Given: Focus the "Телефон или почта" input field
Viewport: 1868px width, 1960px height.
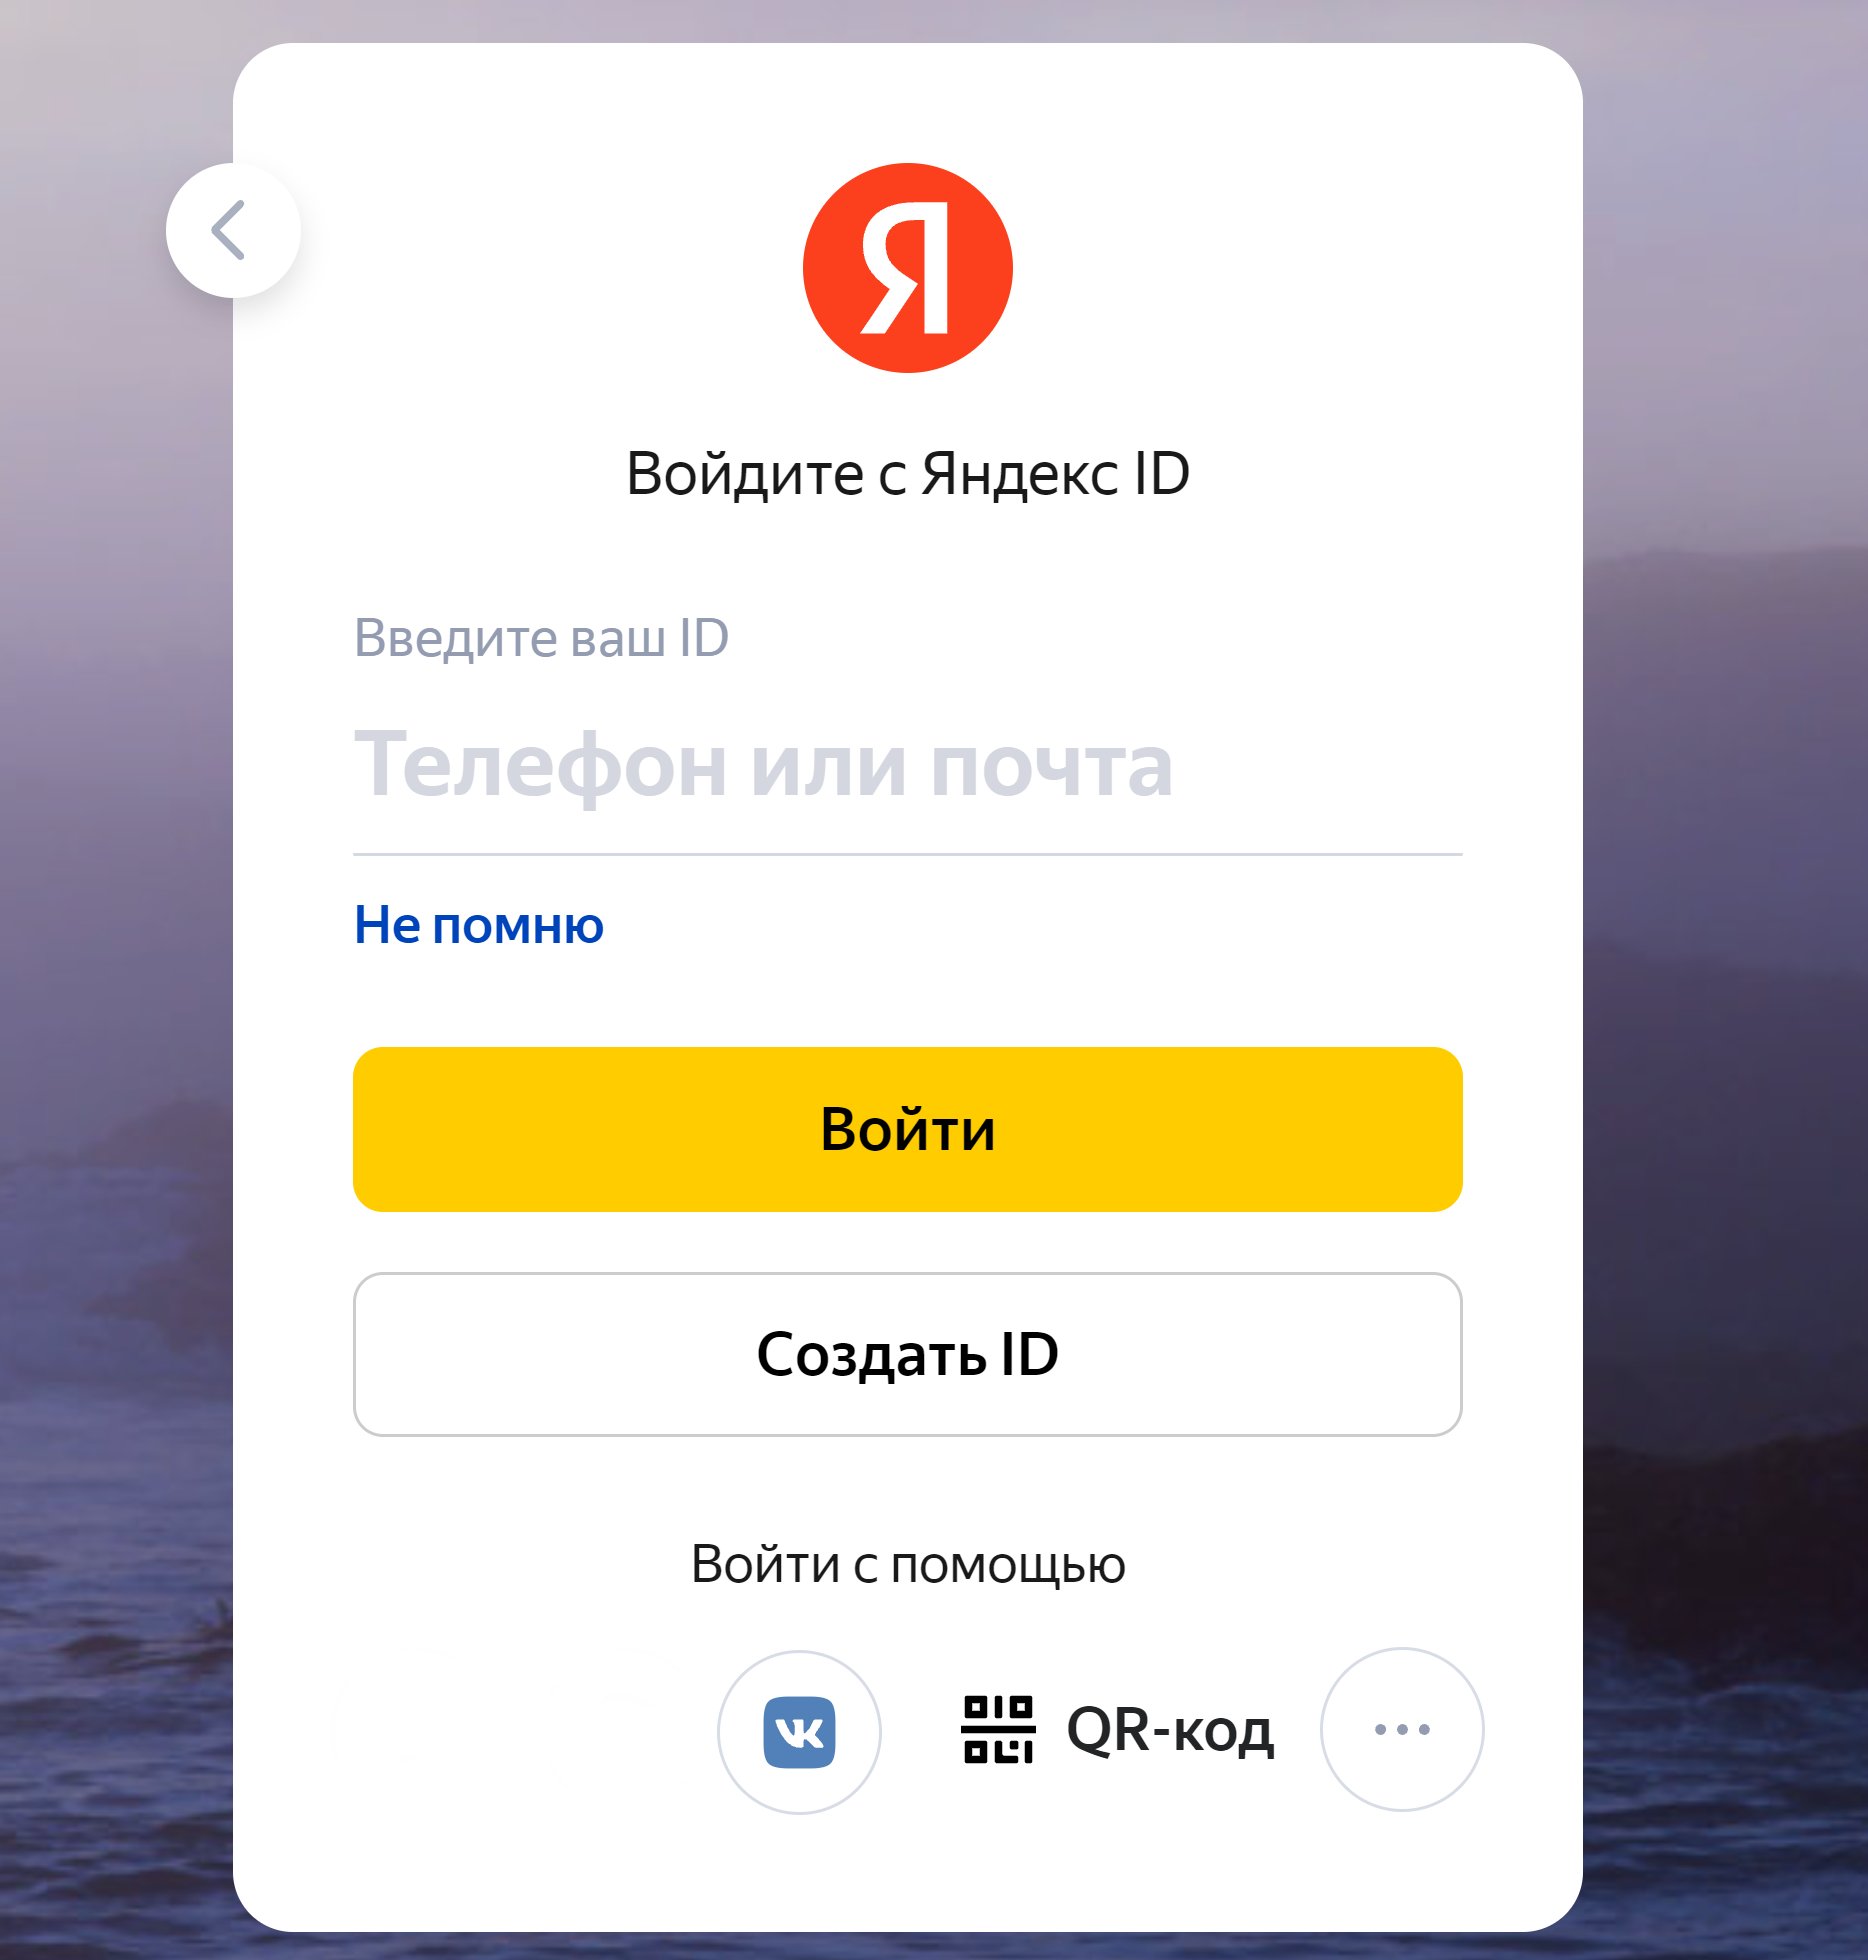Looking at the screenshot, I should point(908,766).
